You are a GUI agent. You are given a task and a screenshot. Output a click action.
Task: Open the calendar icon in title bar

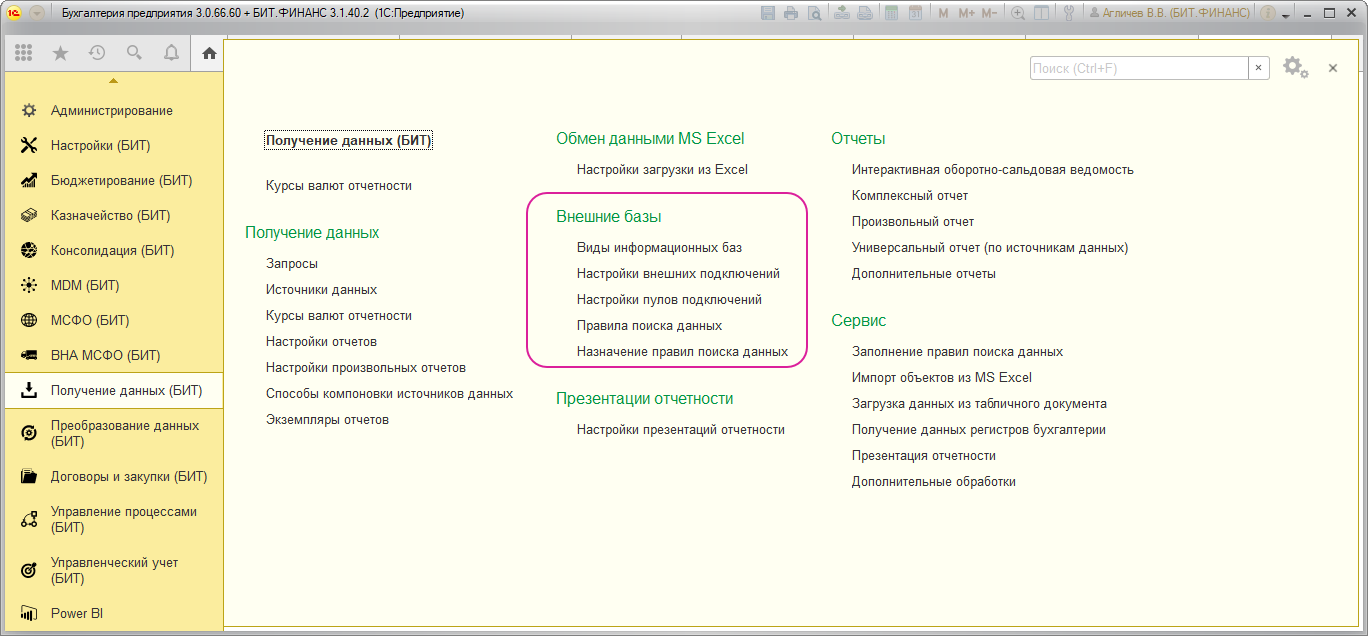(x=915, y=13)
